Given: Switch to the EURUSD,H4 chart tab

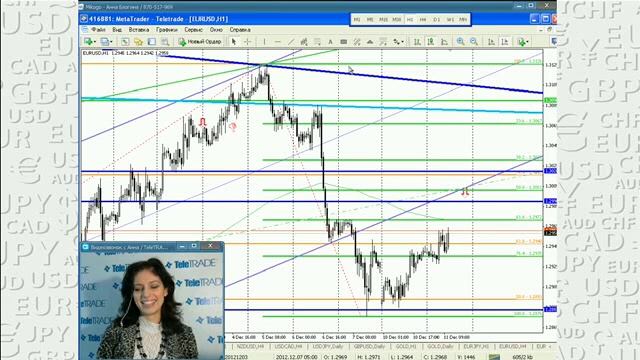Looking at the screenshot, I should [513, 347].
